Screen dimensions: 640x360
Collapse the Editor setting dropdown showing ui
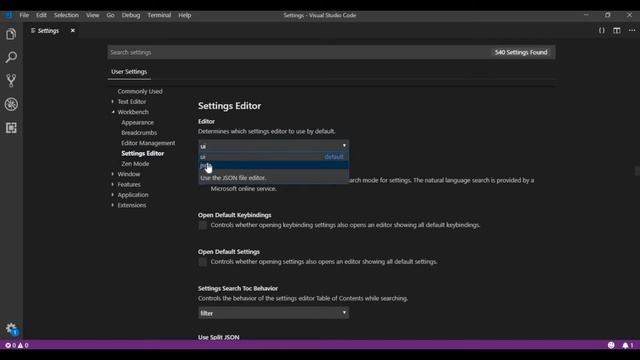(273, 146)
